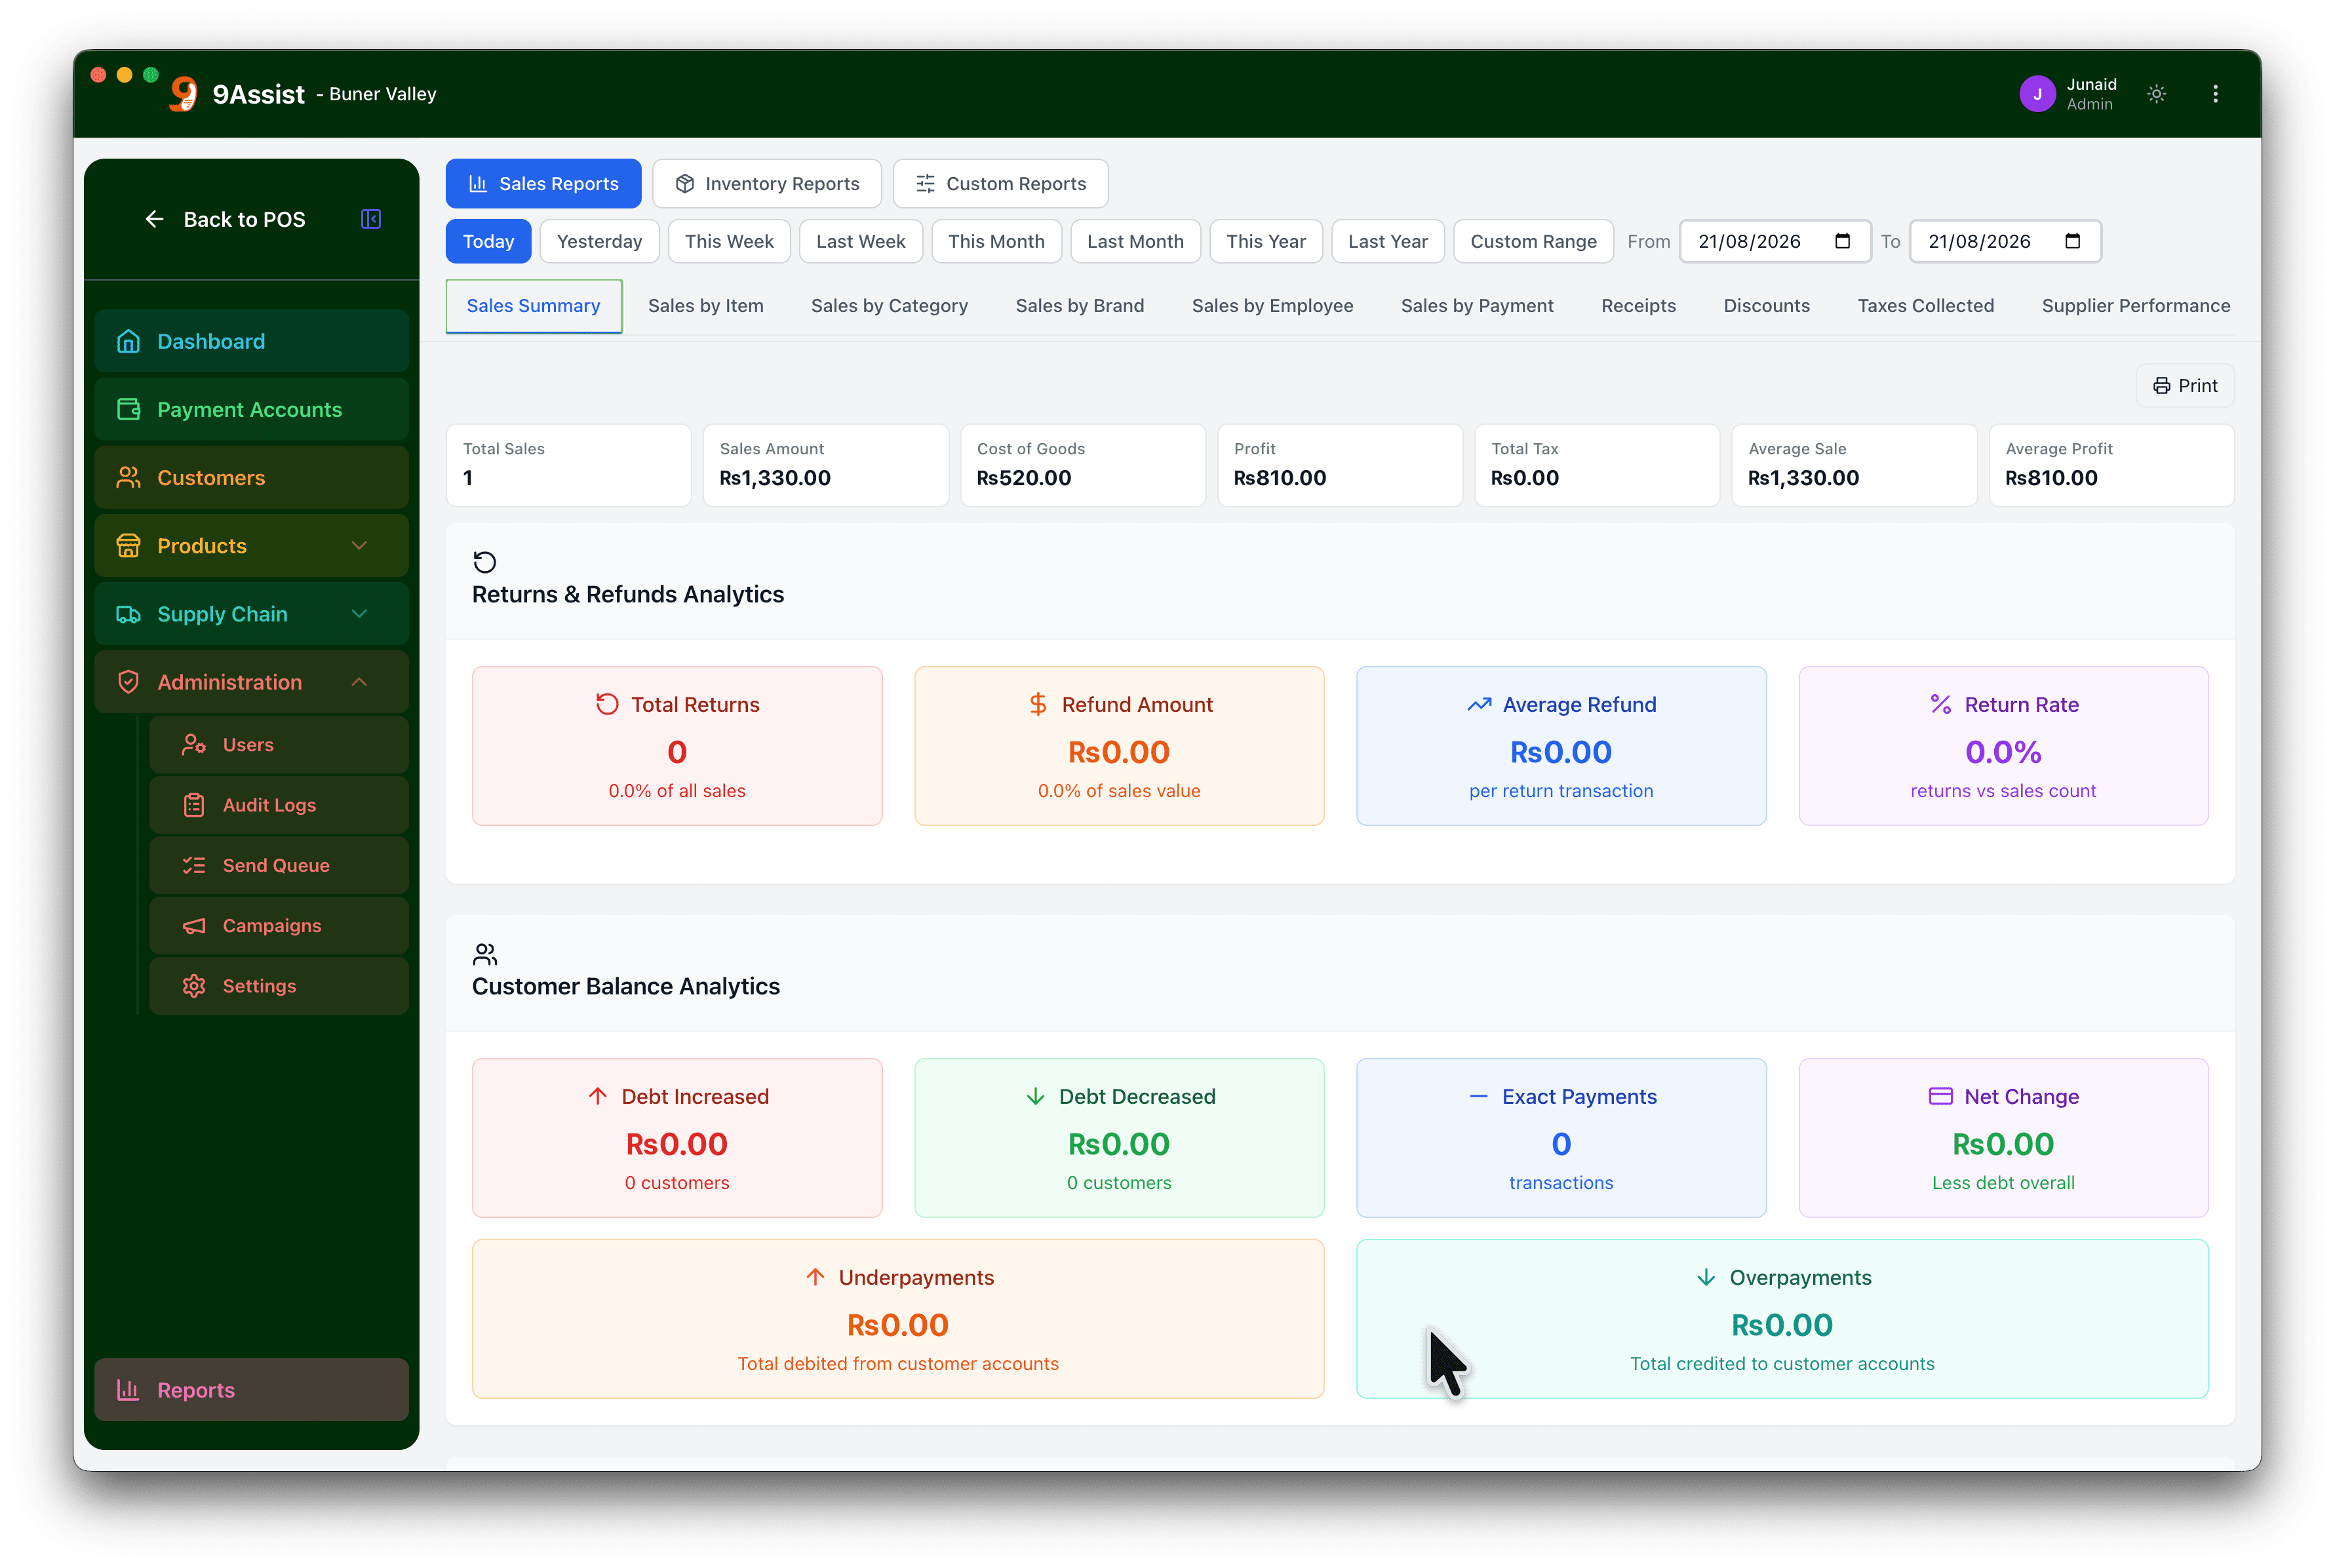Choose Custom Range filter
The image size is (2335, 1568).
tap(1533, 241)
